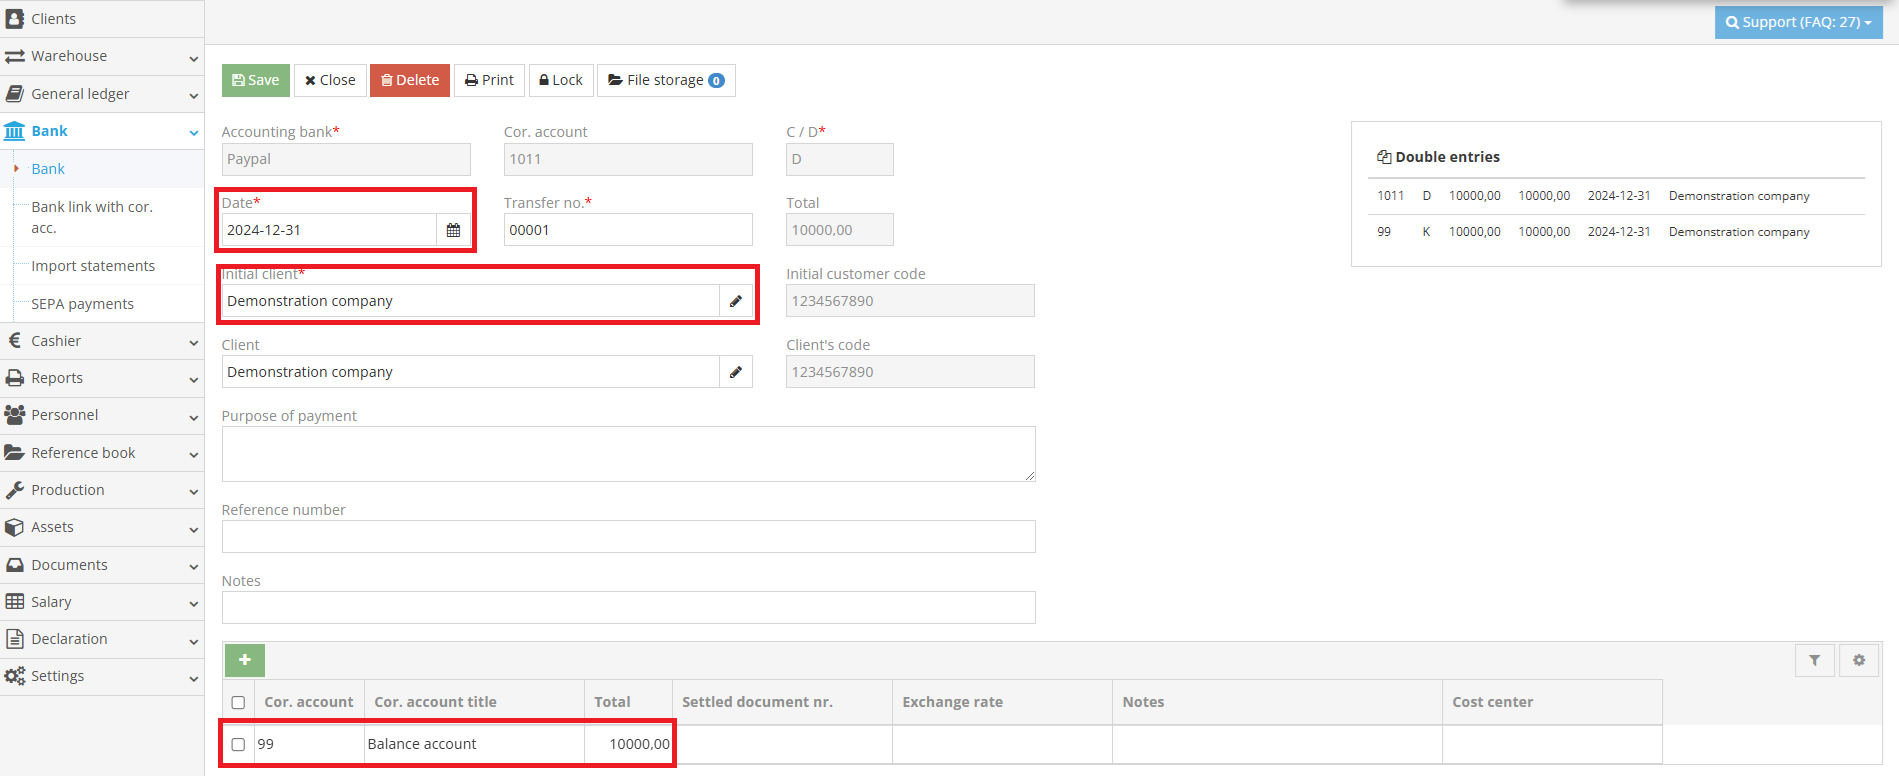This screenshot has height=776, width=1899.
Task: Click the green plus add-row button
Action: (x=245, y=660)
